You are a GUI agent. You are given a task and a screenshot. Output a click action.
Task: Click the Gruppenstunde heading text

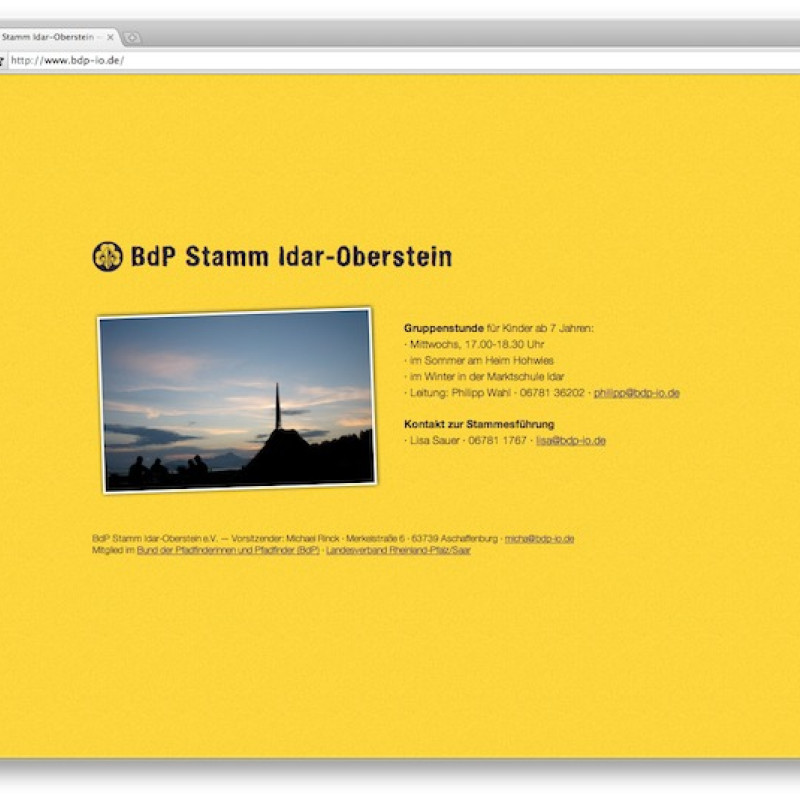tap(443, 328)
